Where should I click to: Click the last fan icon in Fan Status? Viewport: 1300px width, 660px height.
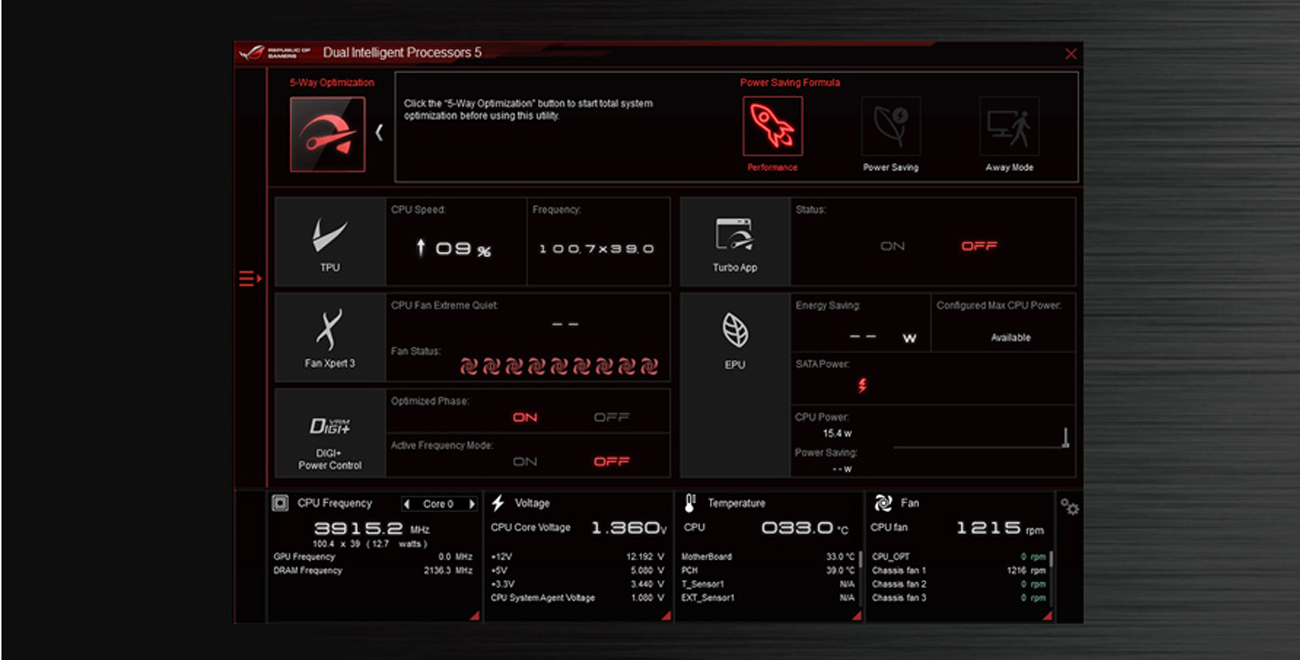pyautogui.click(x=649, y=367)
